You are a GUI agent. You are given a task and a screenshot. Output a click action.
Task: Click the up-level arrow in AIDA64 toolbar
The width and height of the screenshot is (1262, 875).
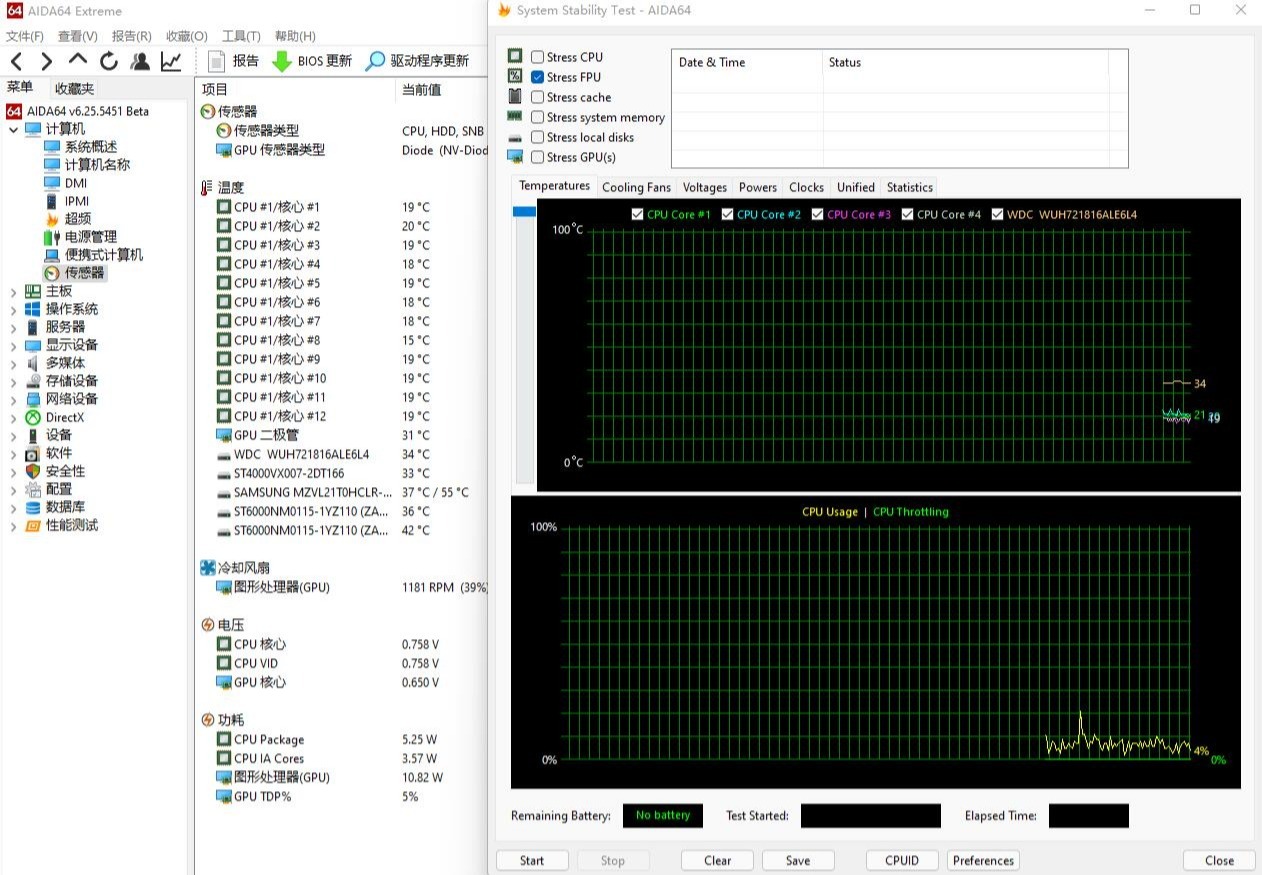77,59
